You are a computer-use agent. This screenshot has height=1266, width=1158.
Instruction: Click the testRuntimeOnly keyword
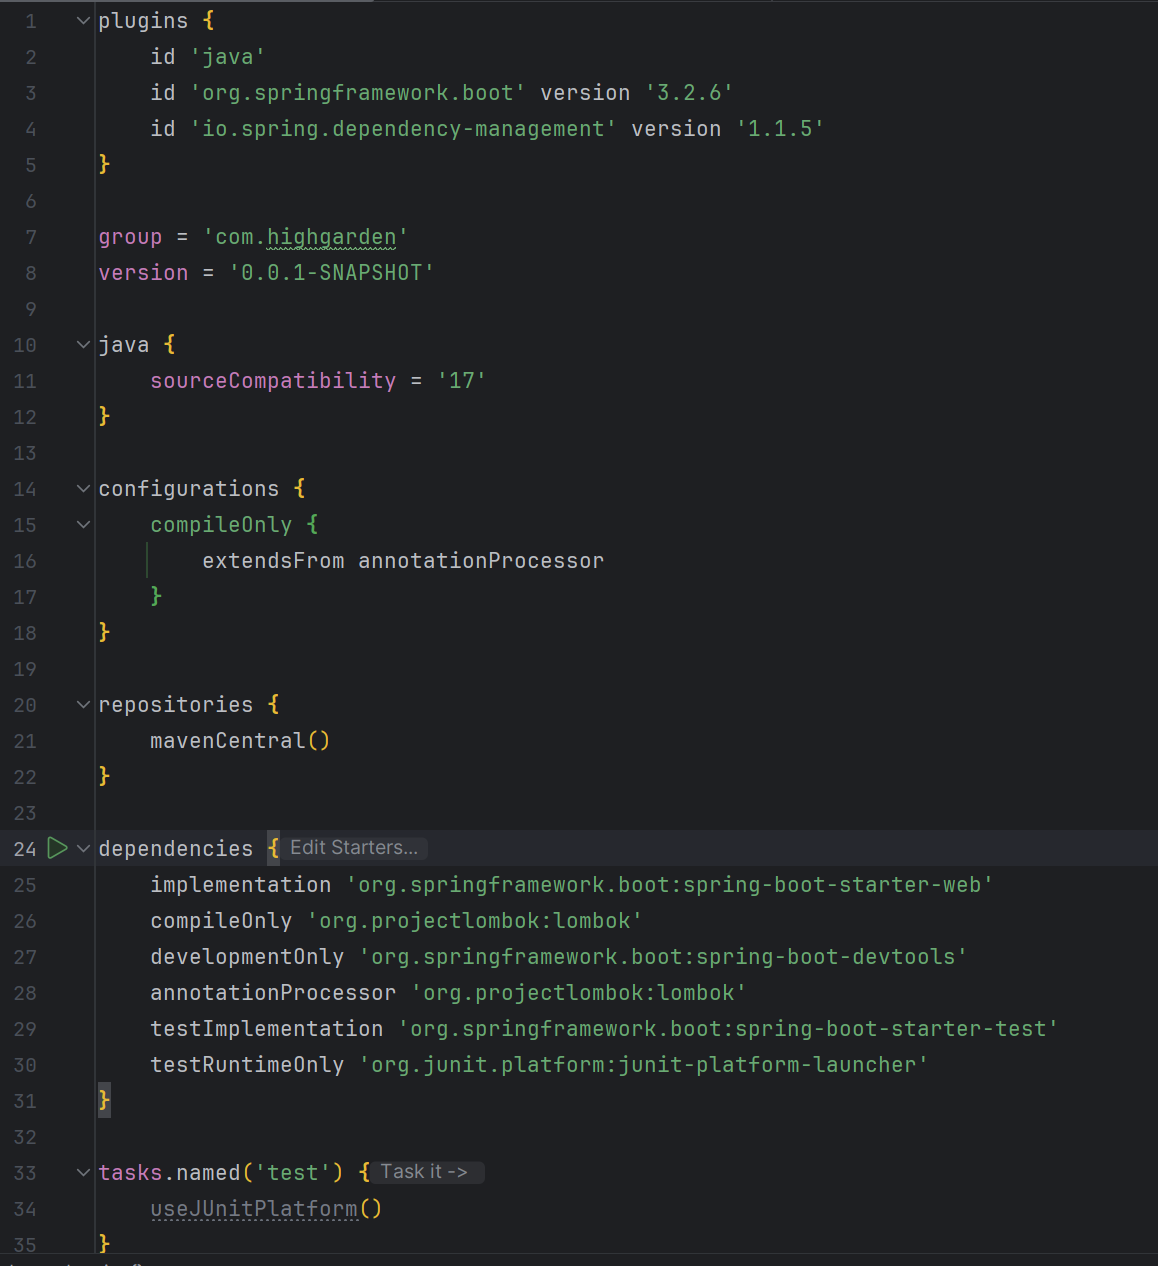point(247,1065)
